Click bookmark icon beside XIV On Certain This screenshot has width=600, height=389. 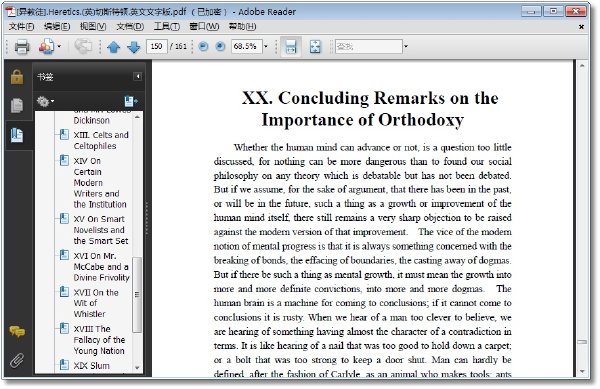point(64,160)
